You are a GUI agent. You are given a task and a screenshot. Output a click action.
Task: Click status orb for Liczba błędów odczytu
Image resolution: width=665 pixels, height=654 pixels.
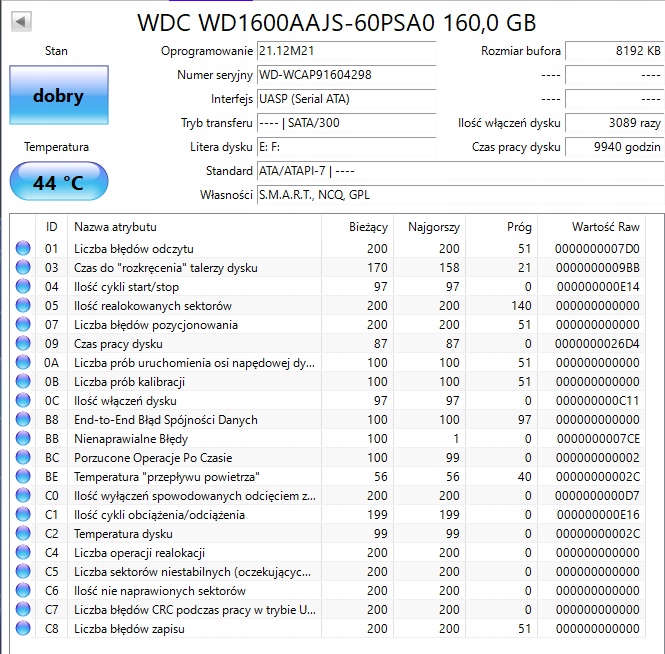tap(23, 249)
